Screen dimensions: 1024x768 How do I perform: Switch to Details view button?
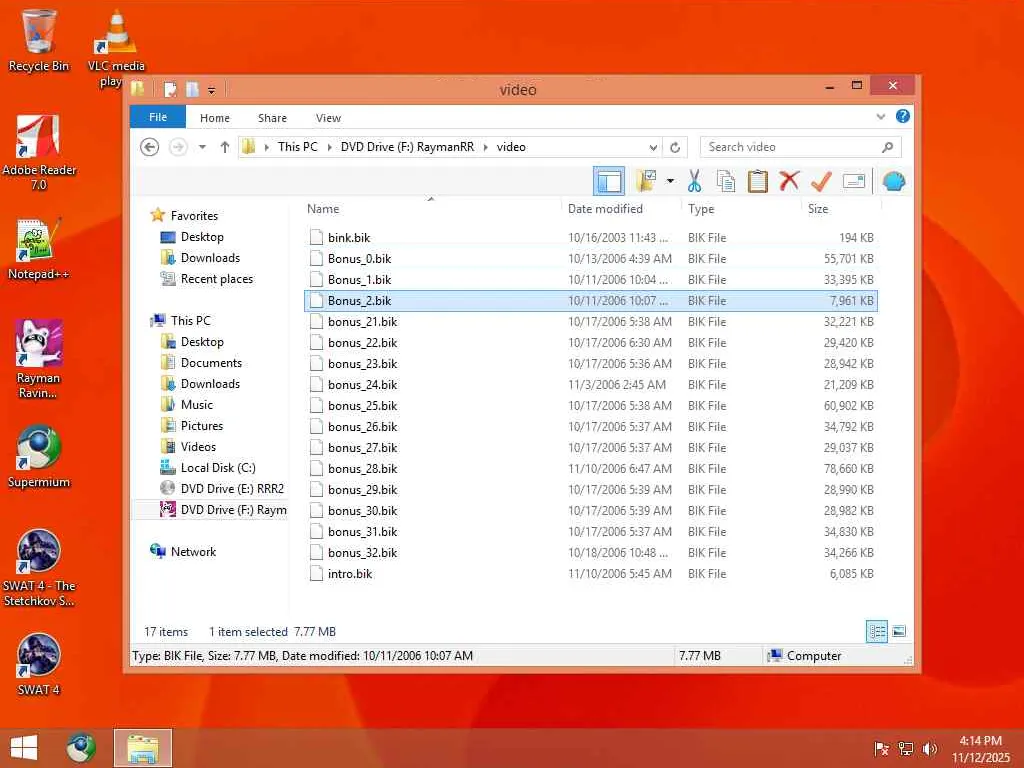point(876,632)
